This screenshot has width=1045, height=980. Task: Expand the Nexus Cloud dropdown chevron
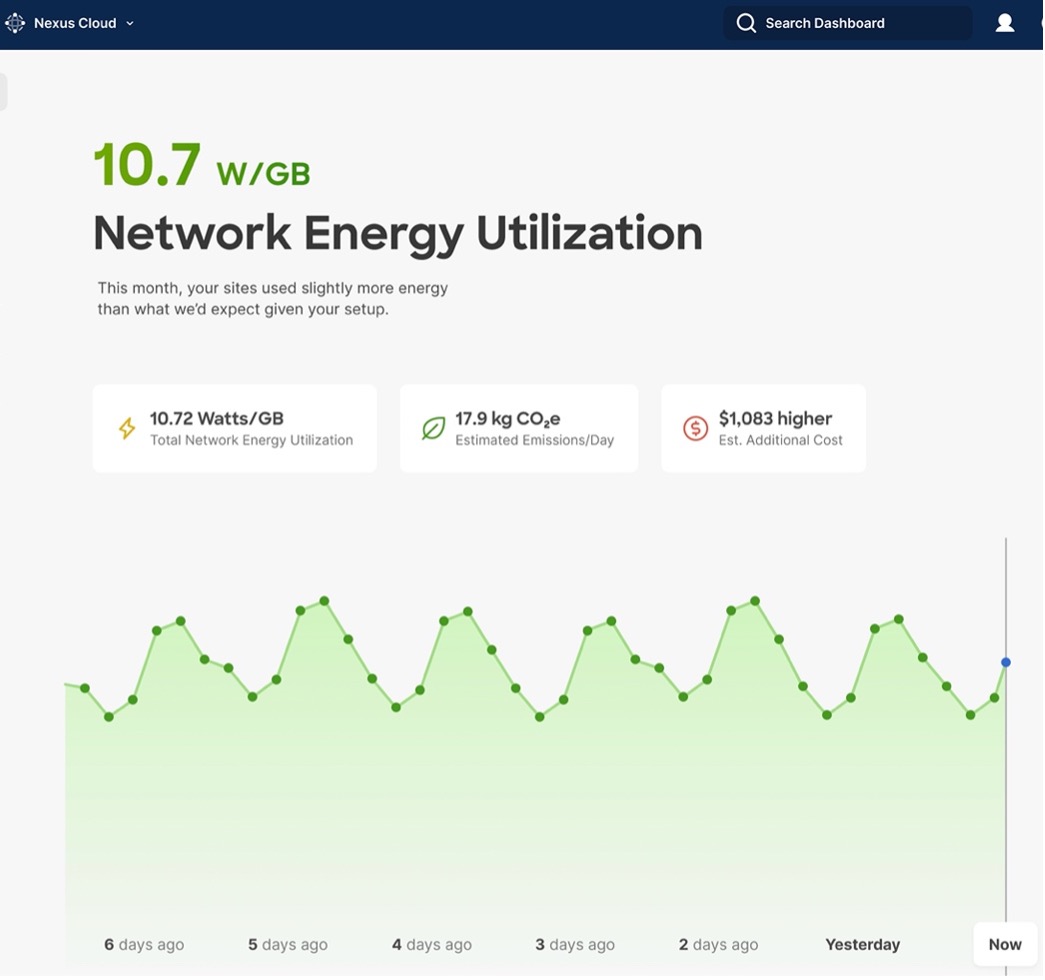[x=130, y=24]
